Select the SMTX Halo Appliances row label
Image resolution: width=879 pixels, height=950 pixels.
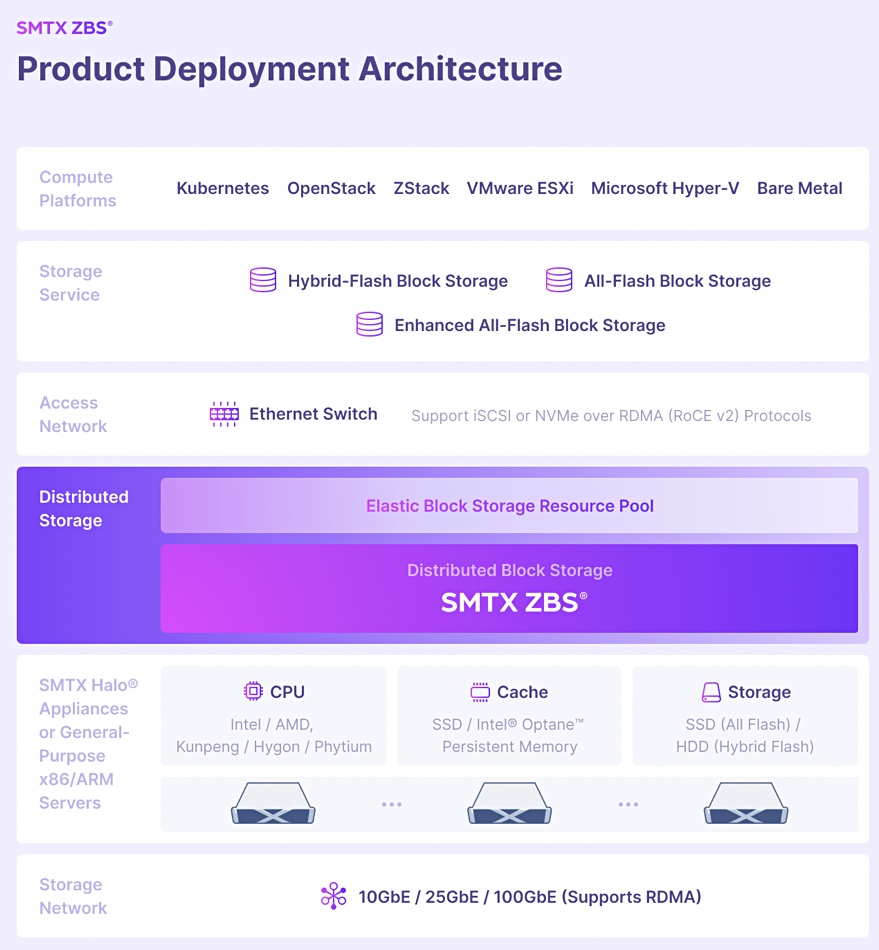88,743
